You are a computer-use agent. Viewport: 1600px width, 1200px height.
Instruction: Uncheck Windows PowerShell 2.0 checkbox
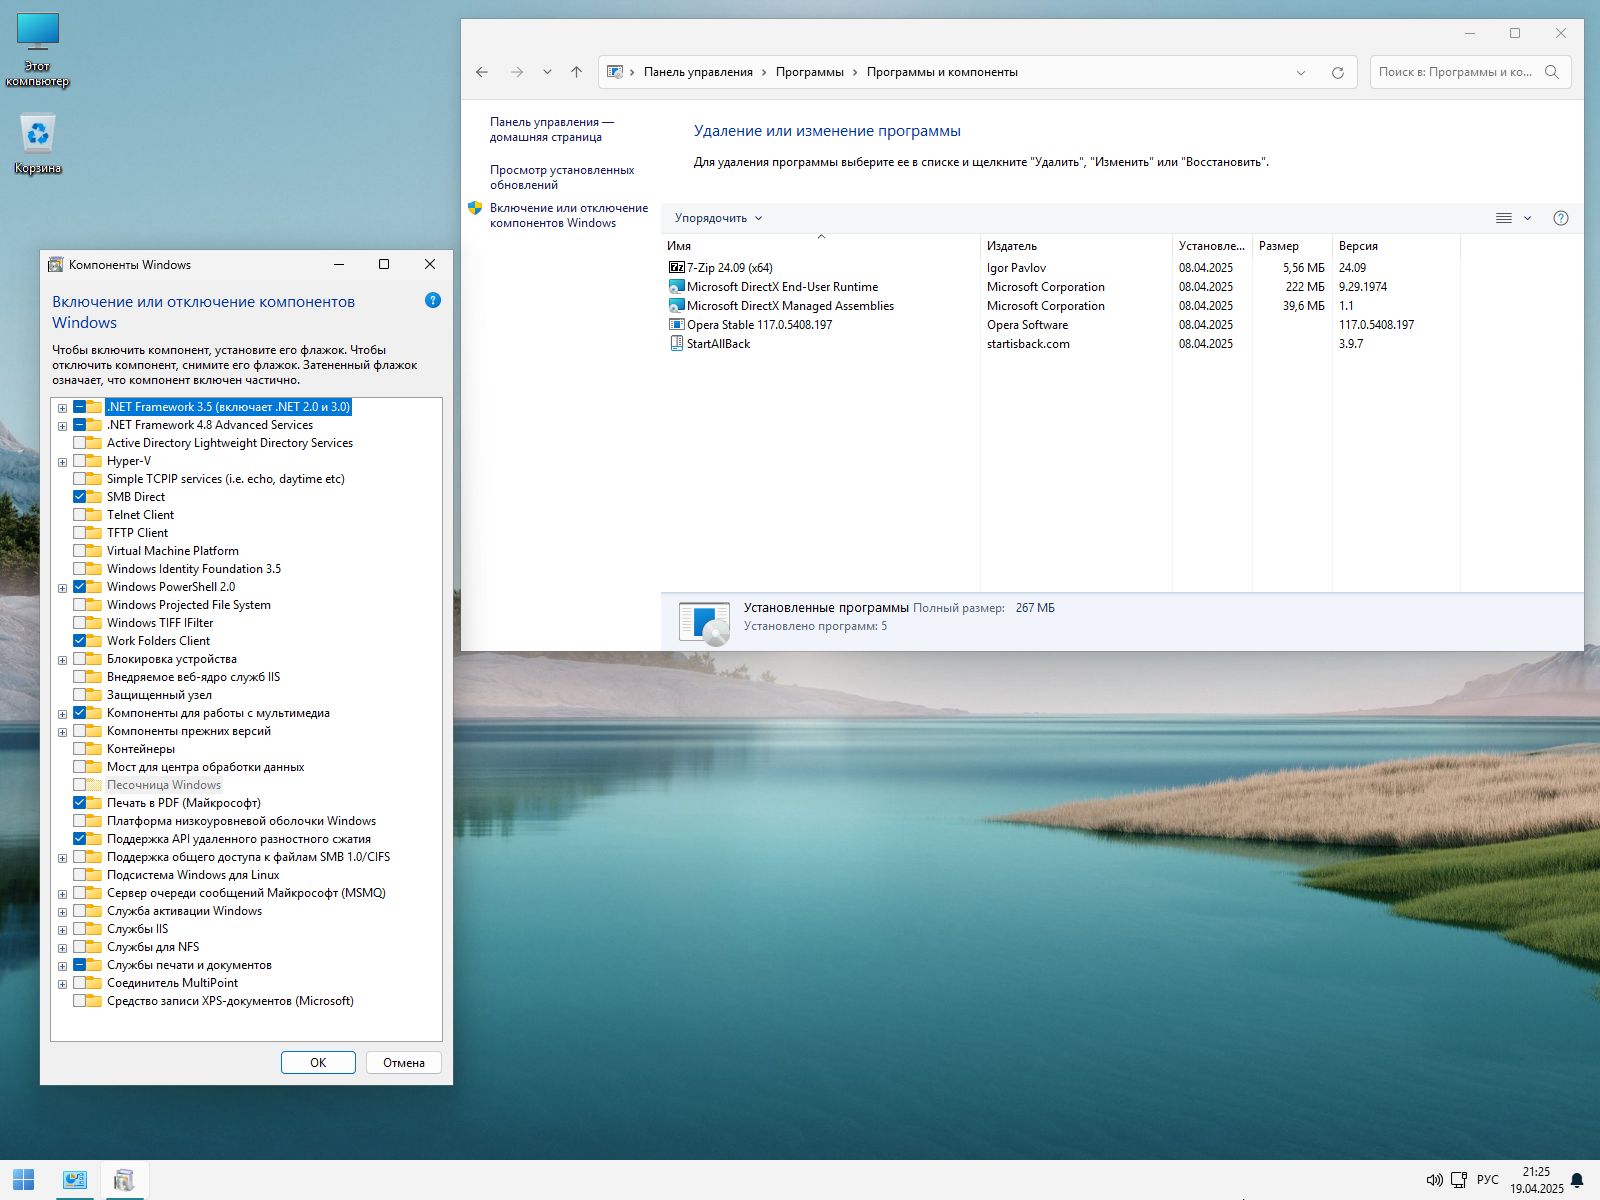point(80,587)
